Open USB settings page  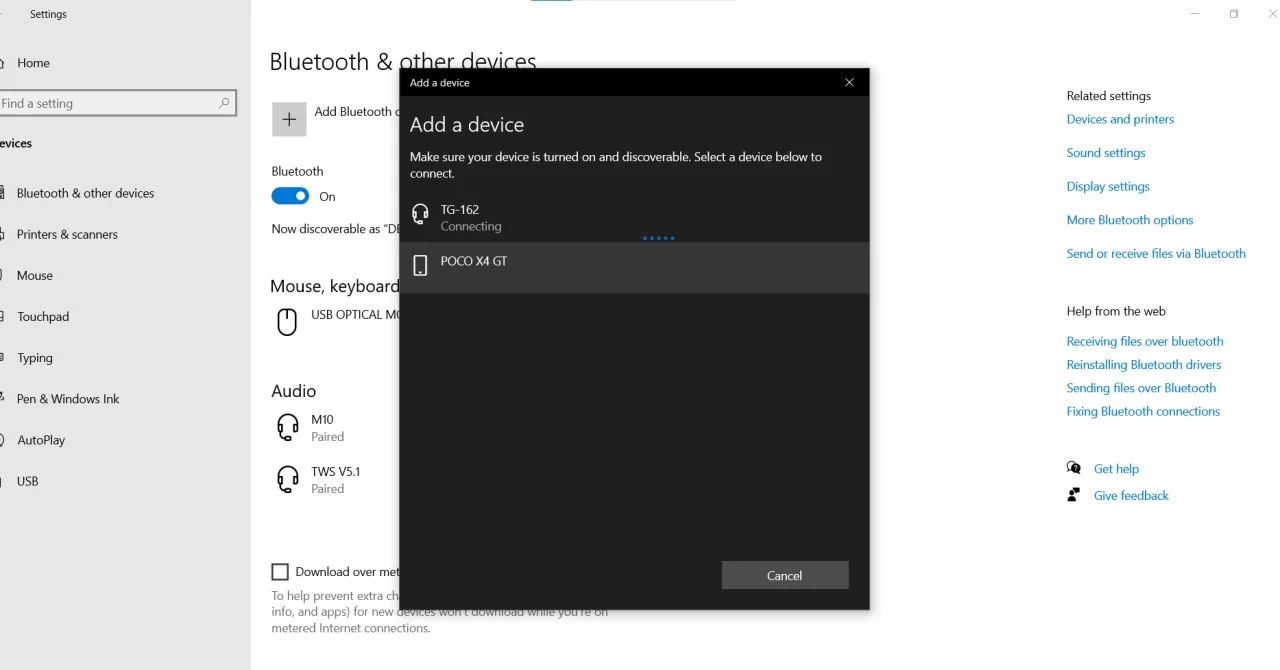pos(28,481)
